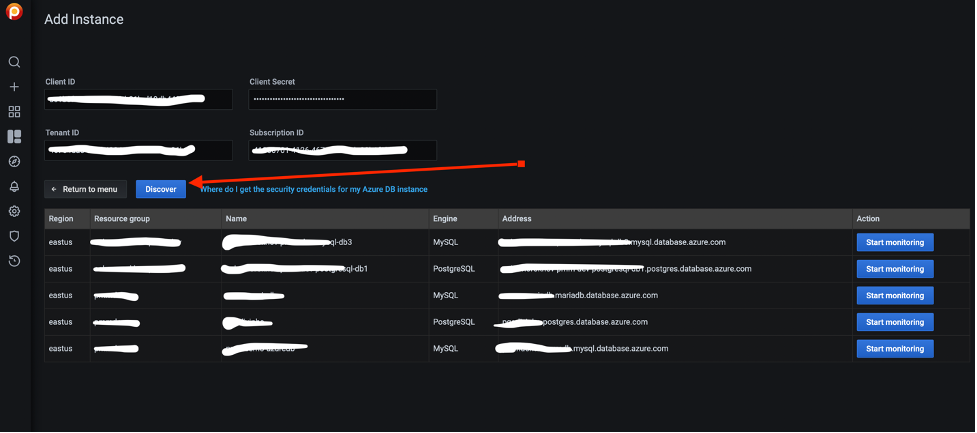
Task: Open the Configuration gear icon
Action: pos(14,211)
